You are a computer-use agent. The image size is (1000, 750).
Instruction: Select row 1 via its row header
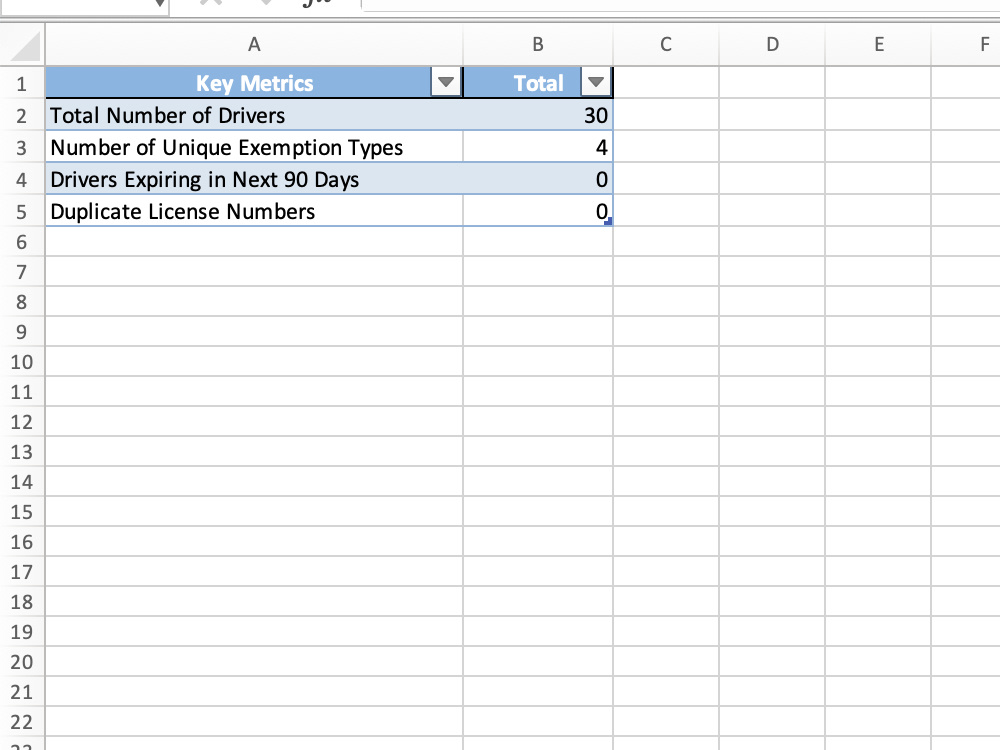(22, 84)
